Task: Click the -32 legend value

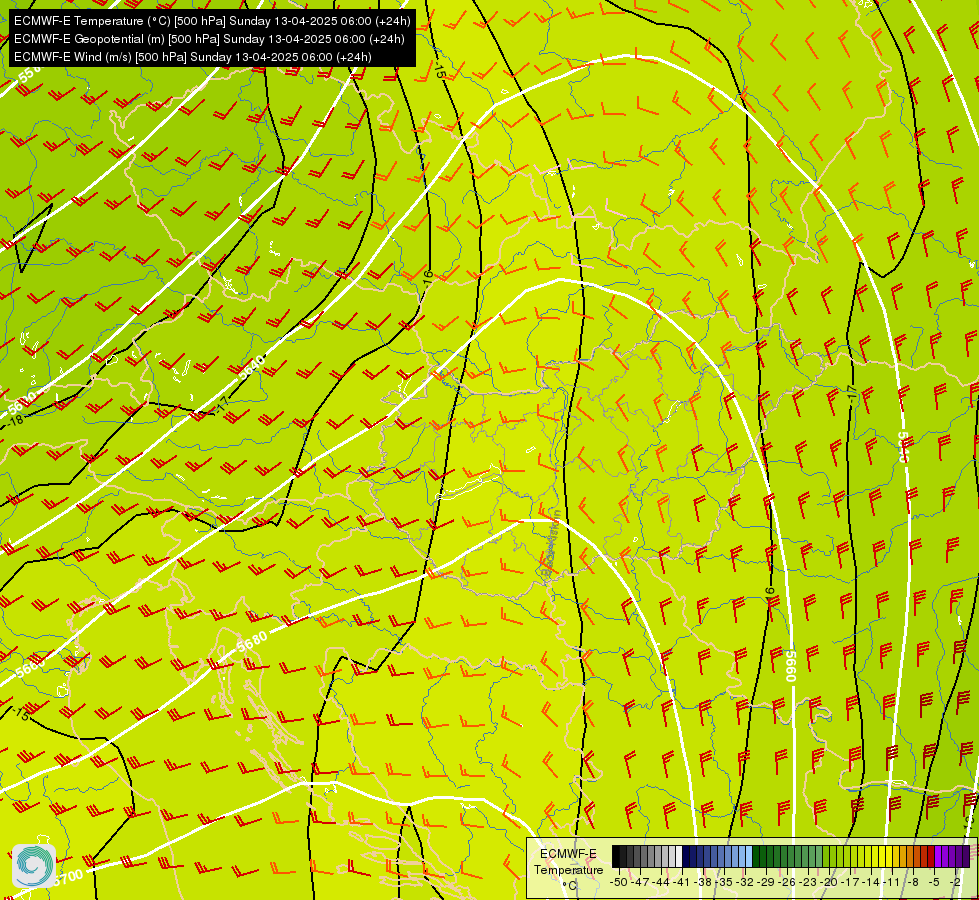Action: pos(745,882)
